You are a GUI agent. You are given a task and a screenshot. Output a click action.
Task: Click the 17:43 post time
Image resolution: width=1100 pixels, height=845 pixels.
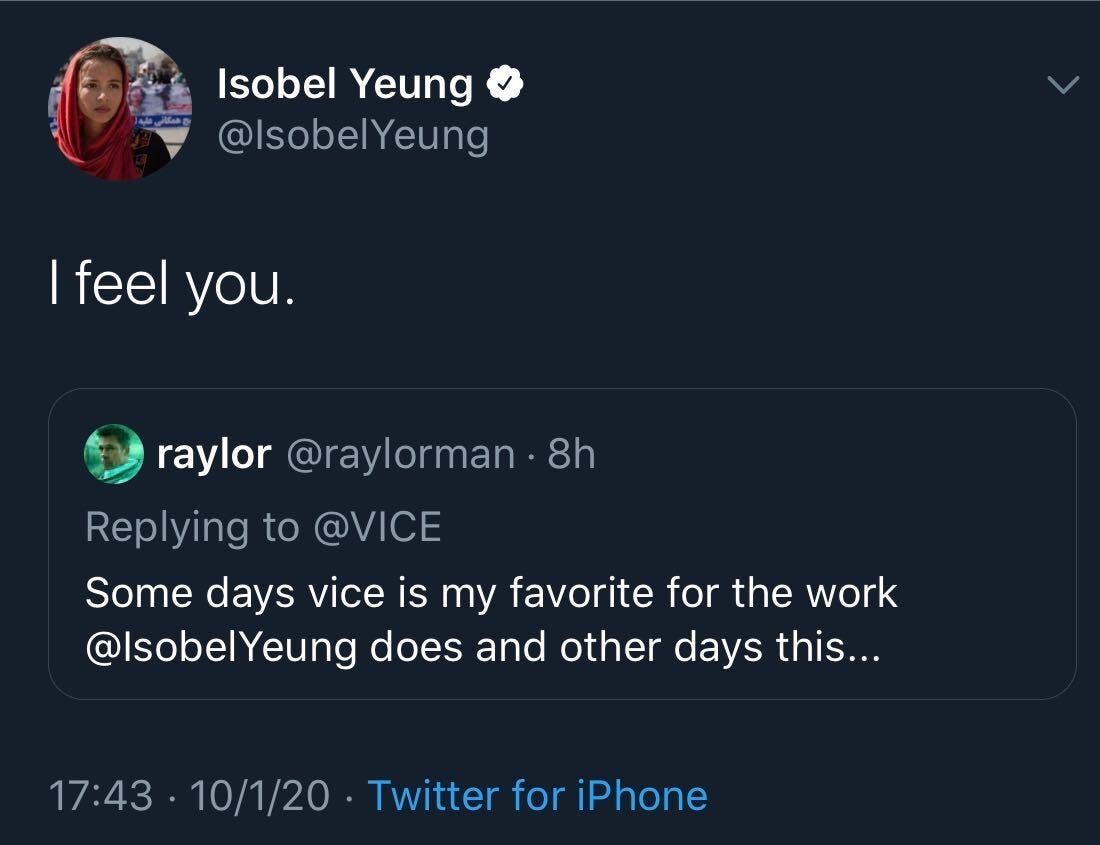(101, 796)
